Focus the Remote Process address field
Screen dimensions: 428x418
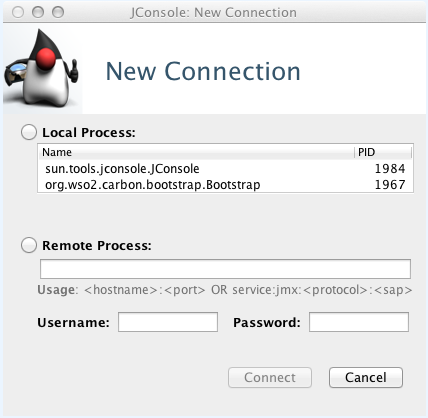point(225,269)
